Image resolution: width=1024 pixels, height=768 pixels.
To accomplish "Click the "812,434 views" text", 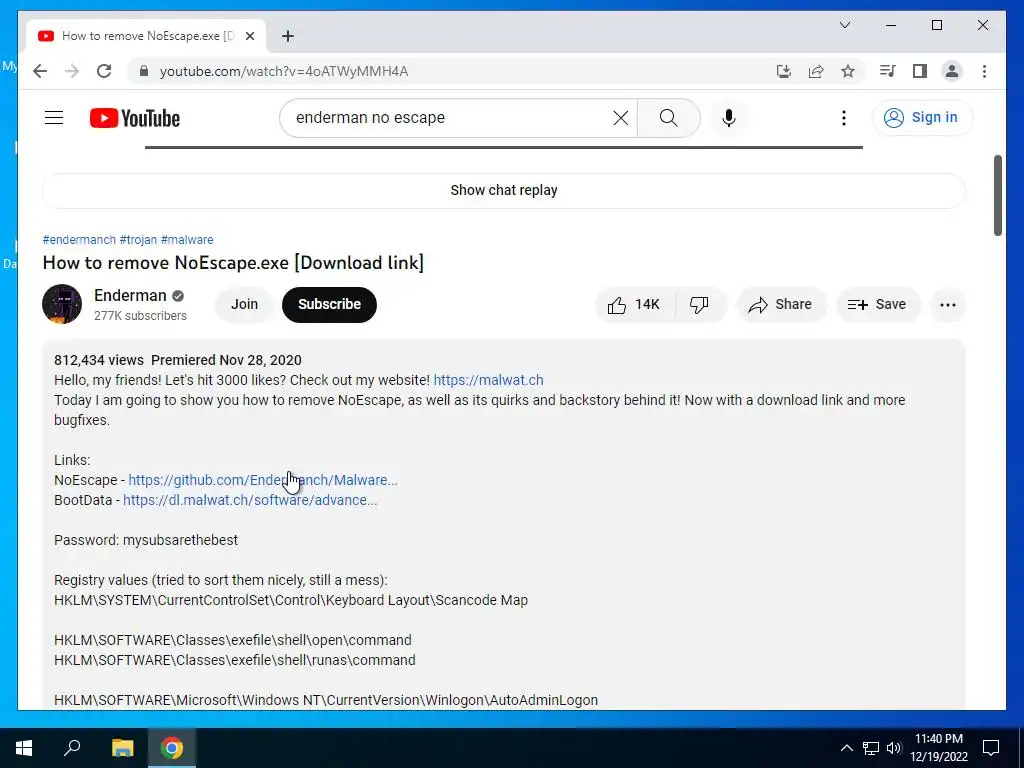I will [x=99, y=360].
